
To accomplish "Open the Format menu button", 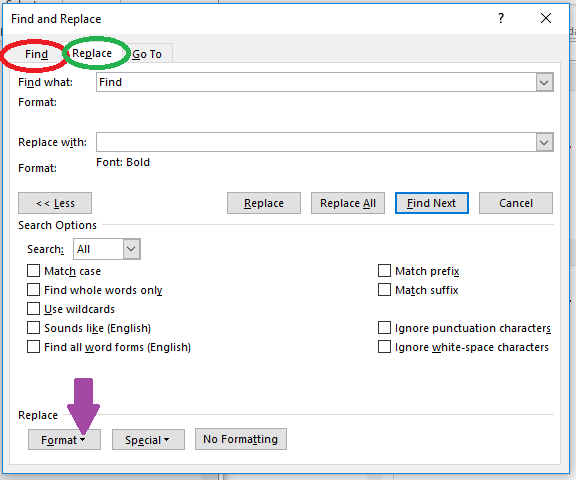I will [x=64, y=440].
